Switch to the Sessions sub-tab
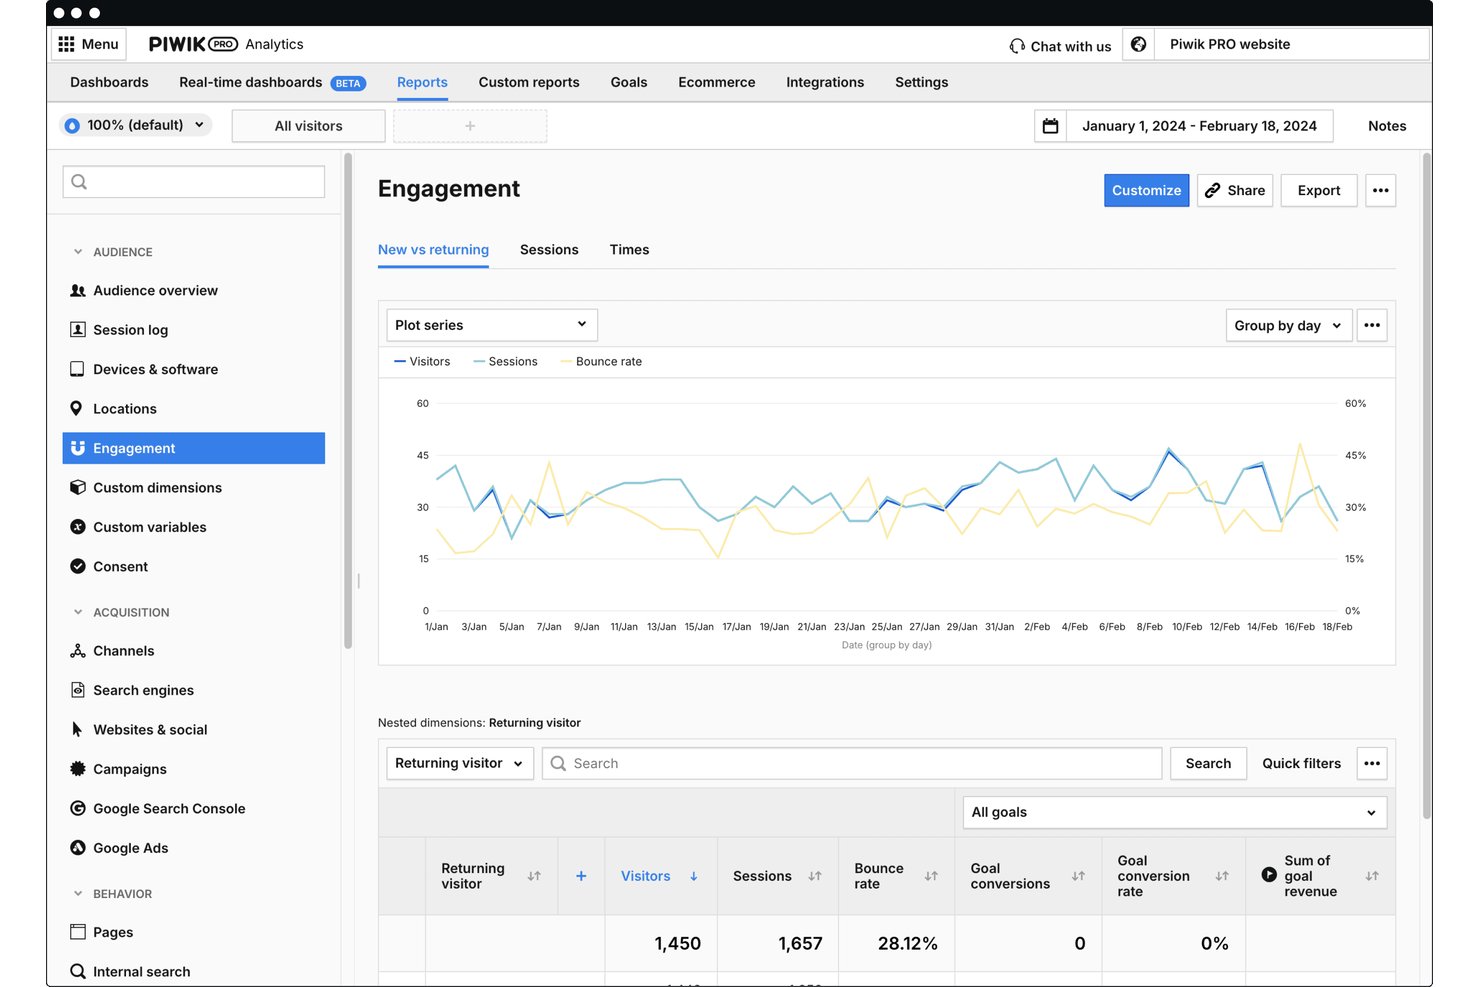This screenshot has width=1480, height=987. tap(549, 250)
